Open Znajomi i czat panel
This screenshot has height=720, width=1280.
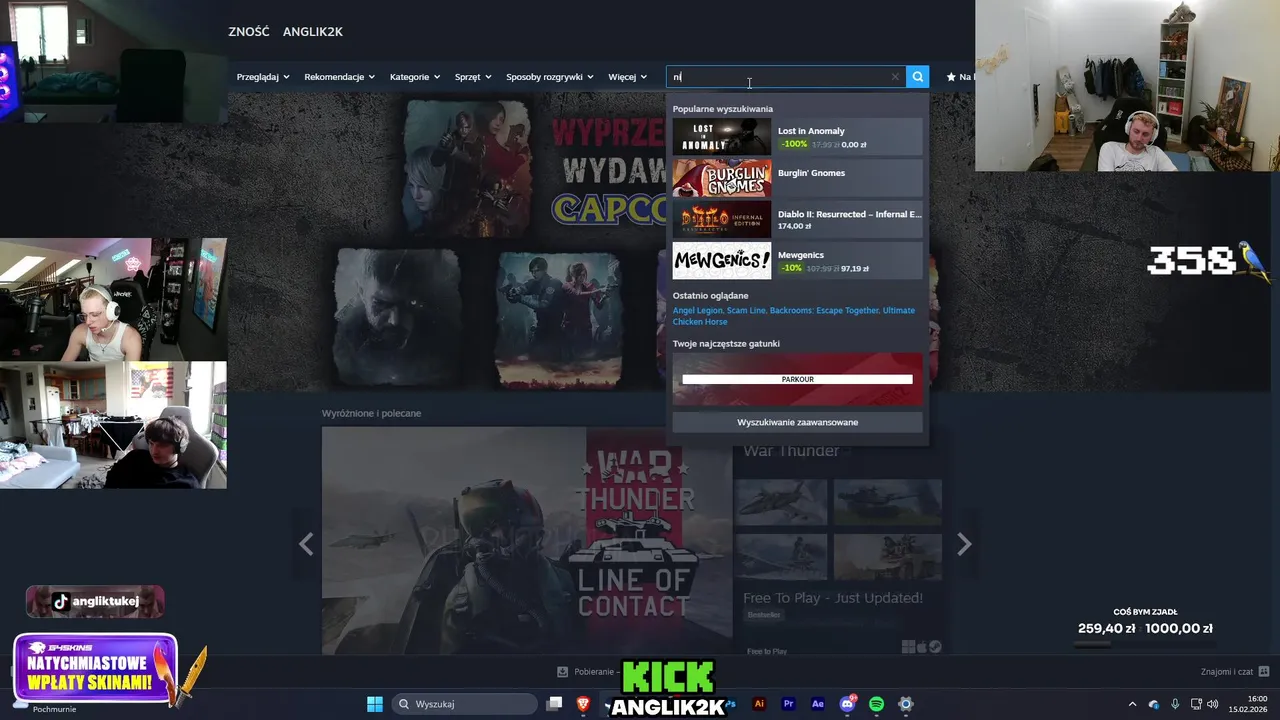coord(1235,672)
